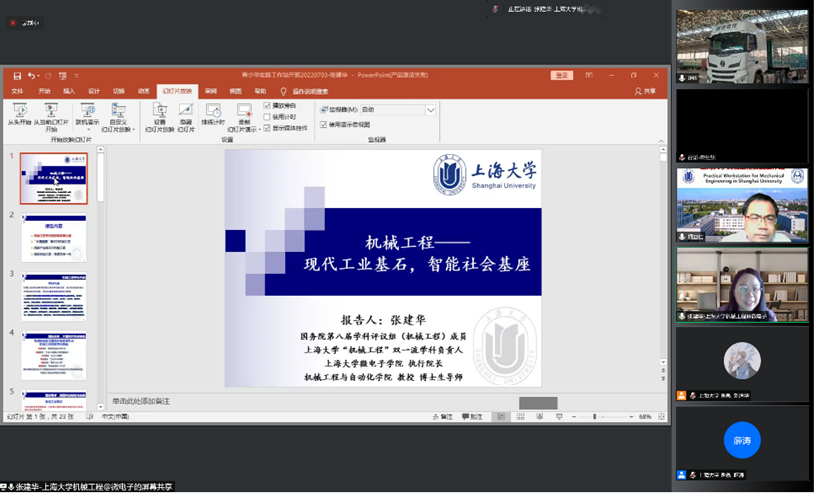Click the Sign in (登录) button

pos(561,75)
